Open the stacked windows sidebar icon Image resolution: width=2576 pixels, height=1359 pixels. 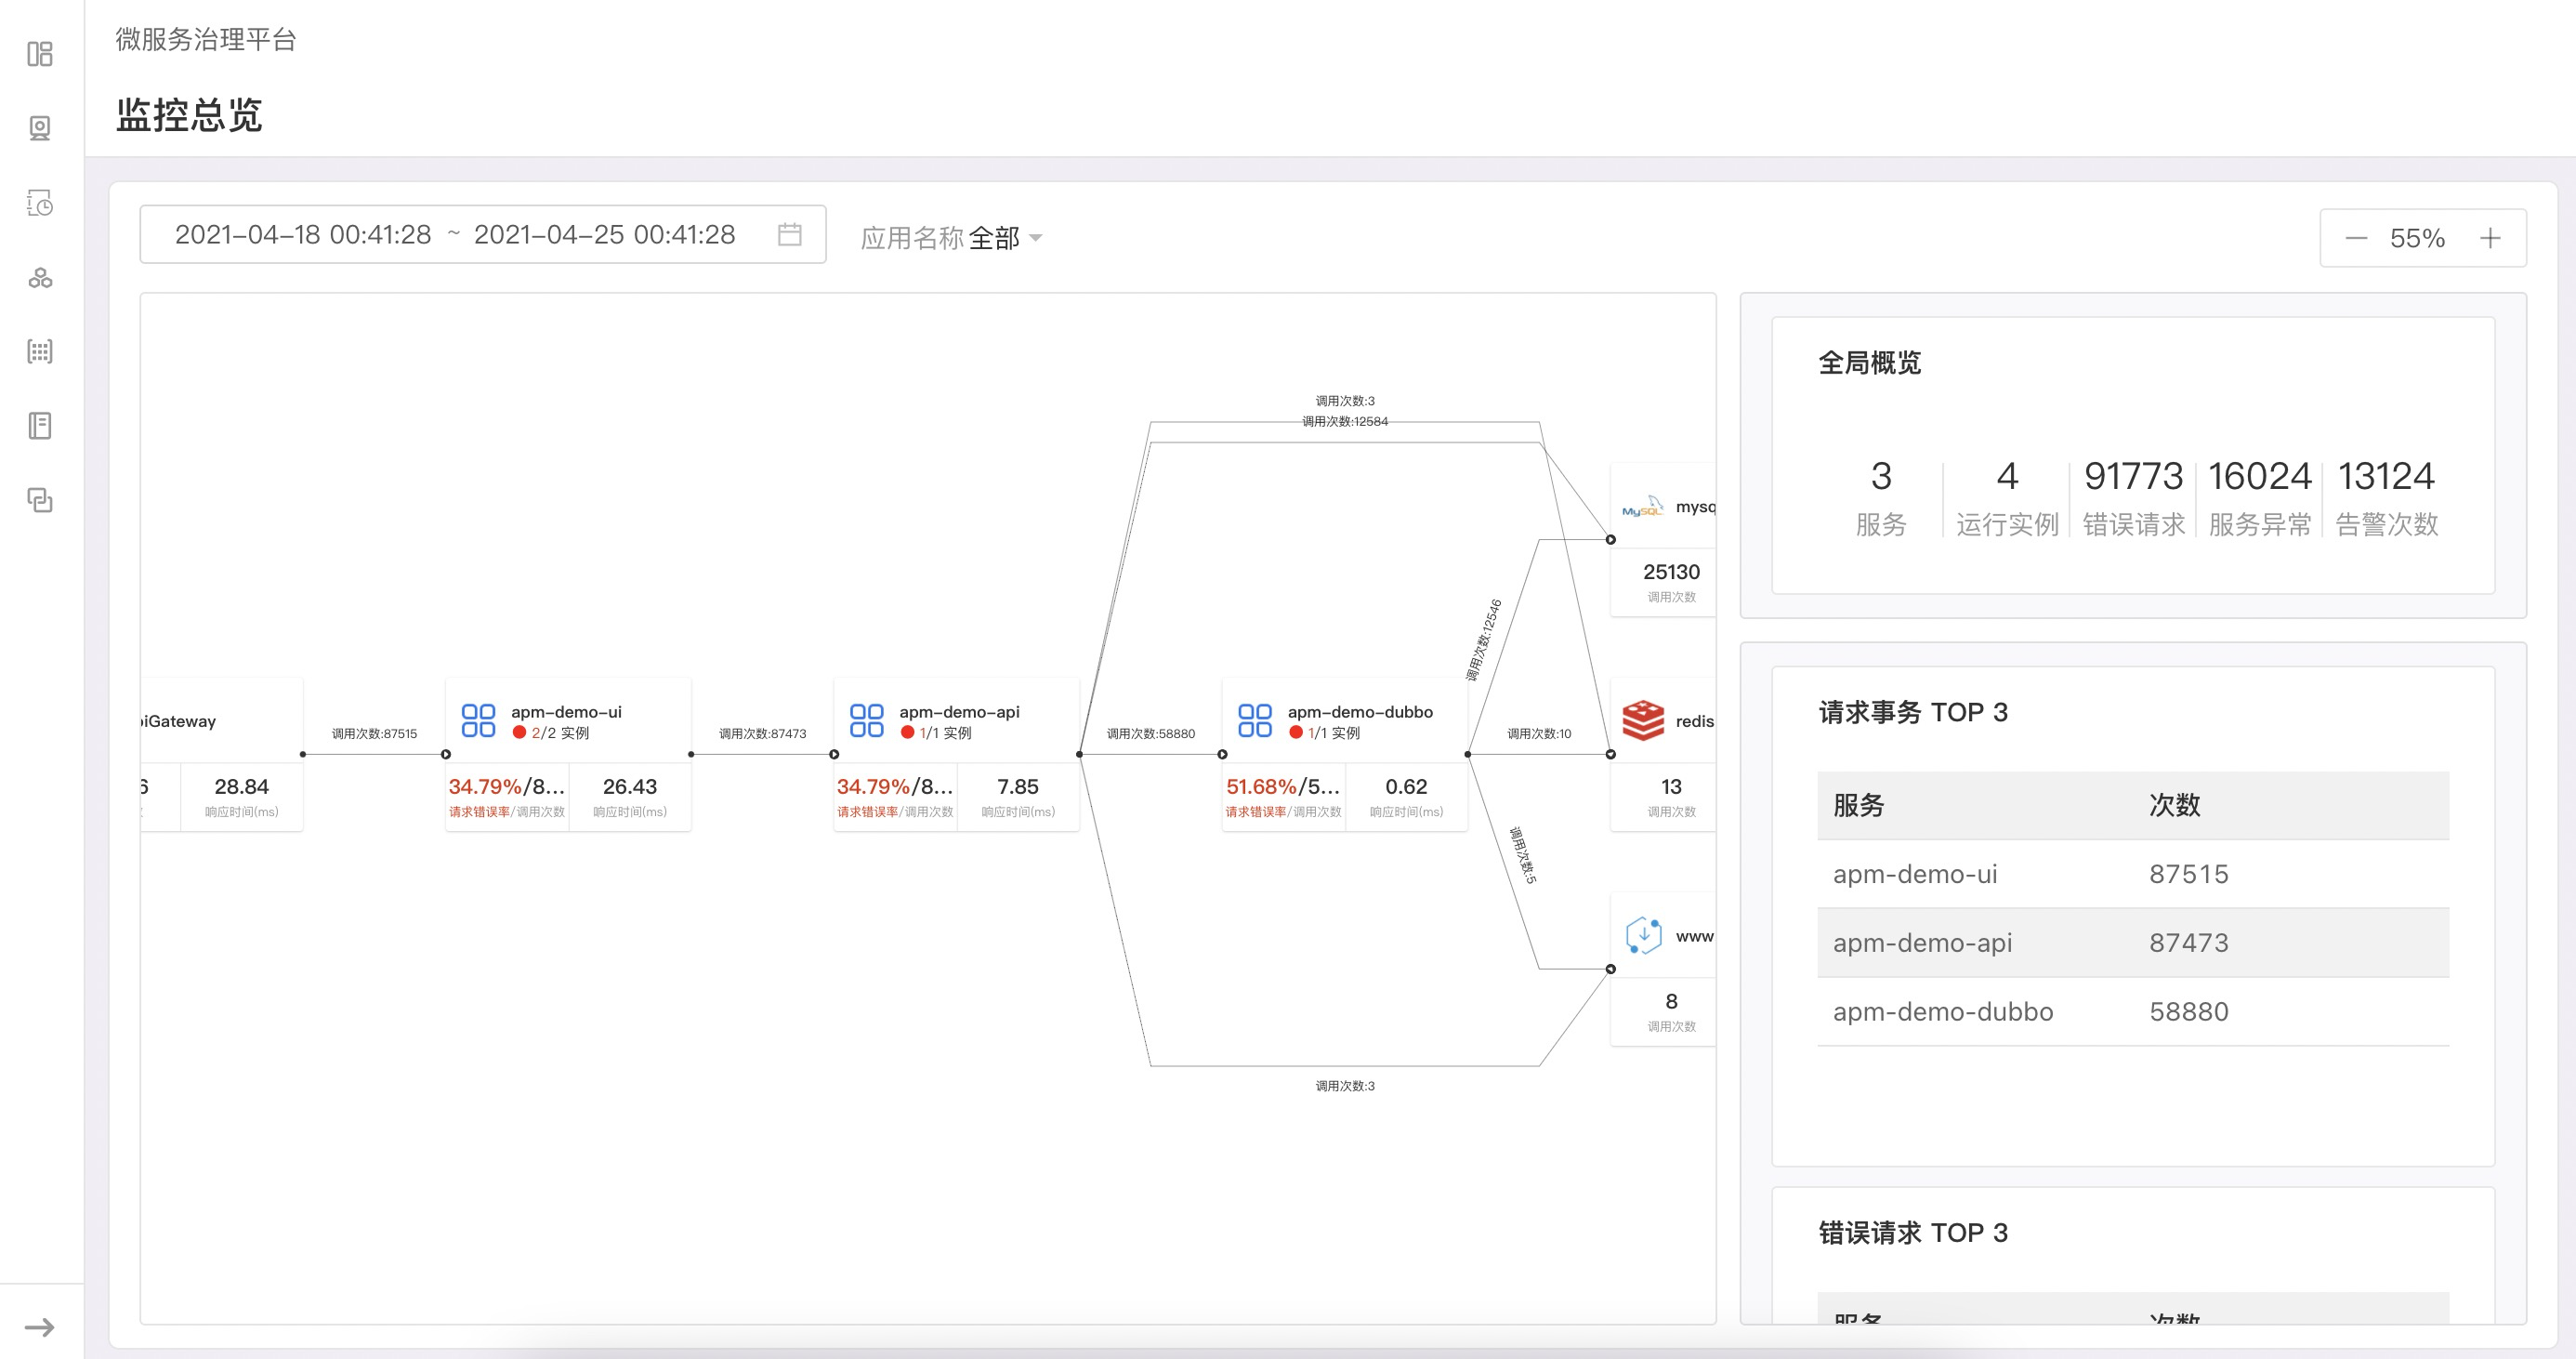click(x=40, y=500)
